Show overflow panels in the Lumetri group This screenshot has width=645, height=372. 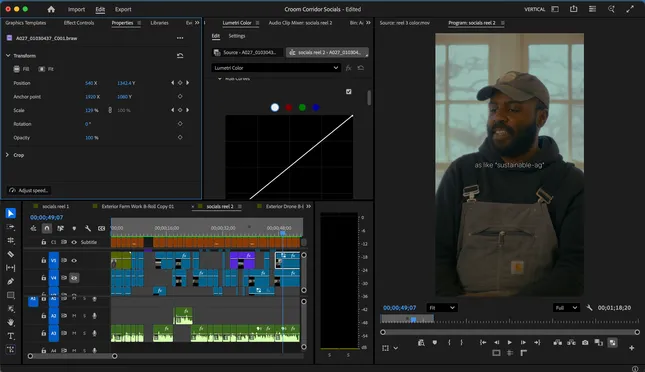coord(368,23)
